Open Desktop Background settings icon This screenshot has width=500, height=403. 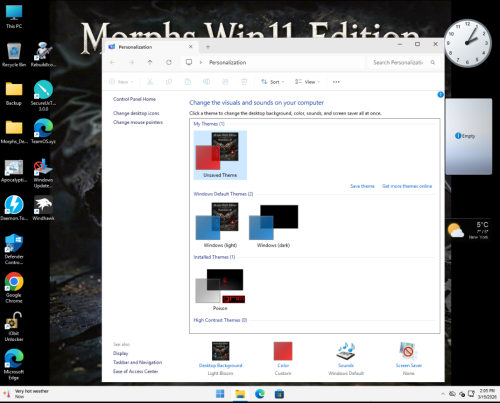pos(220,351)
